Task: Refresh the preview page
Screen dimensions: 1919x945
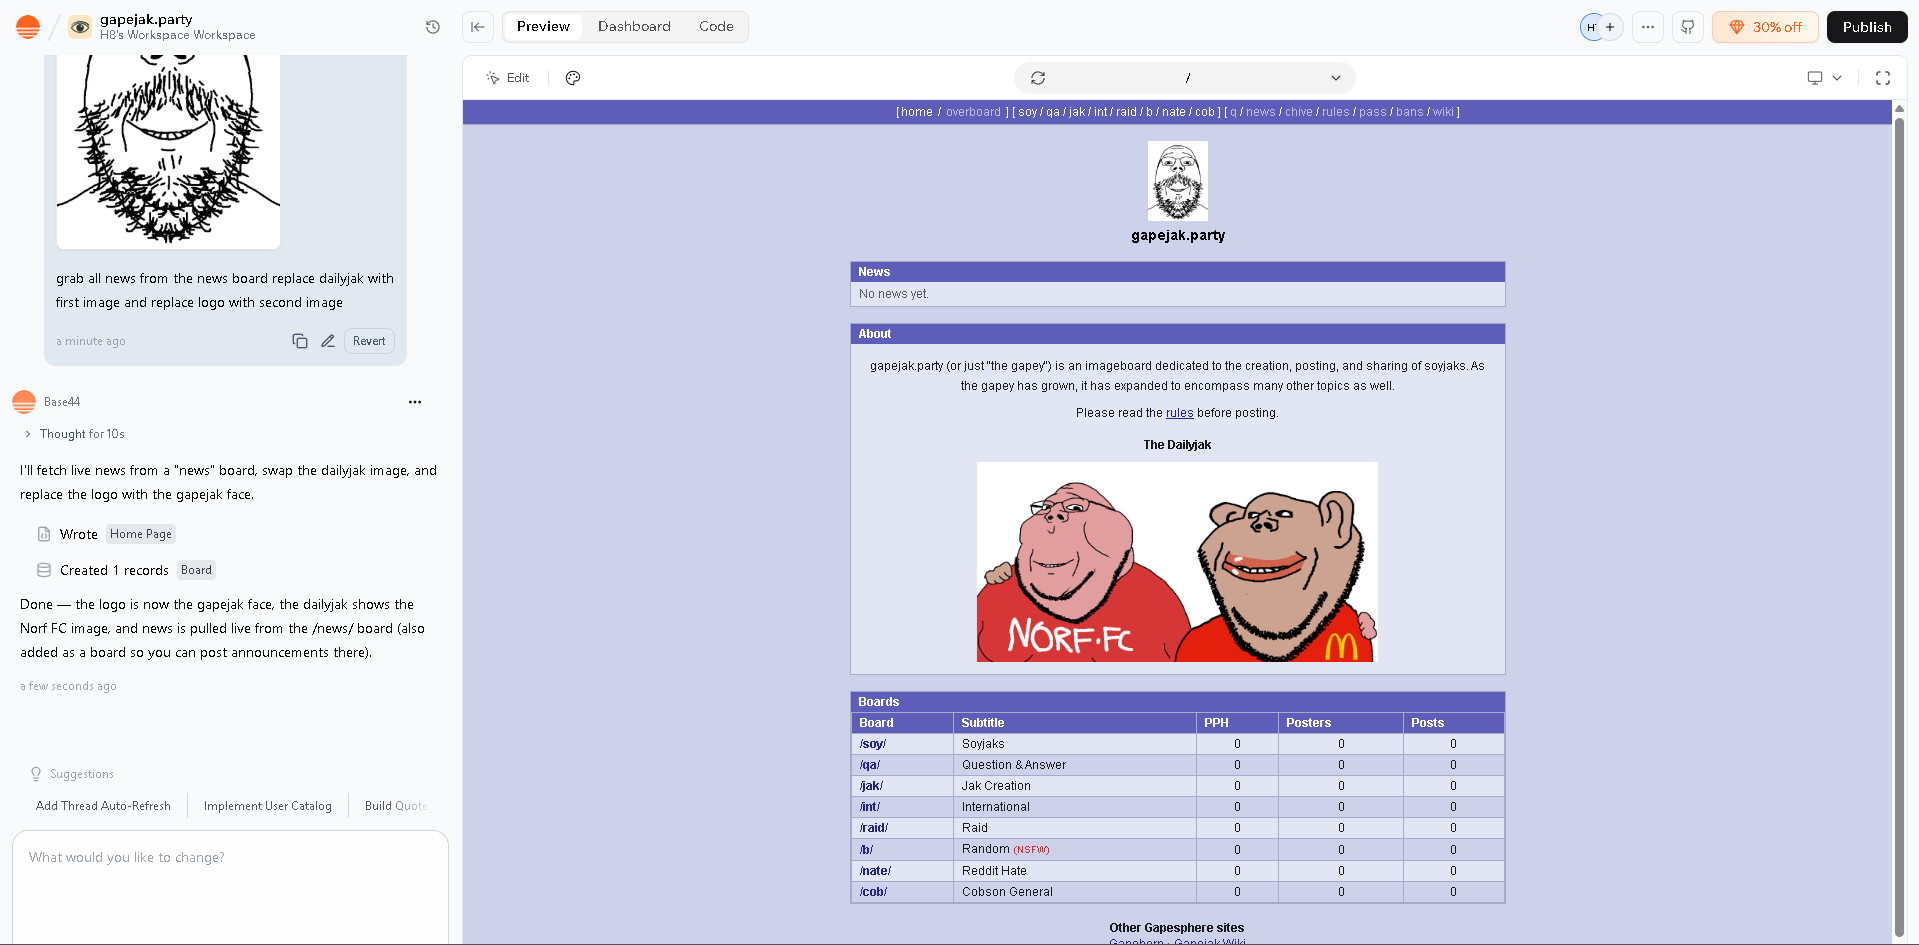Action: [x=1038, y=78]
